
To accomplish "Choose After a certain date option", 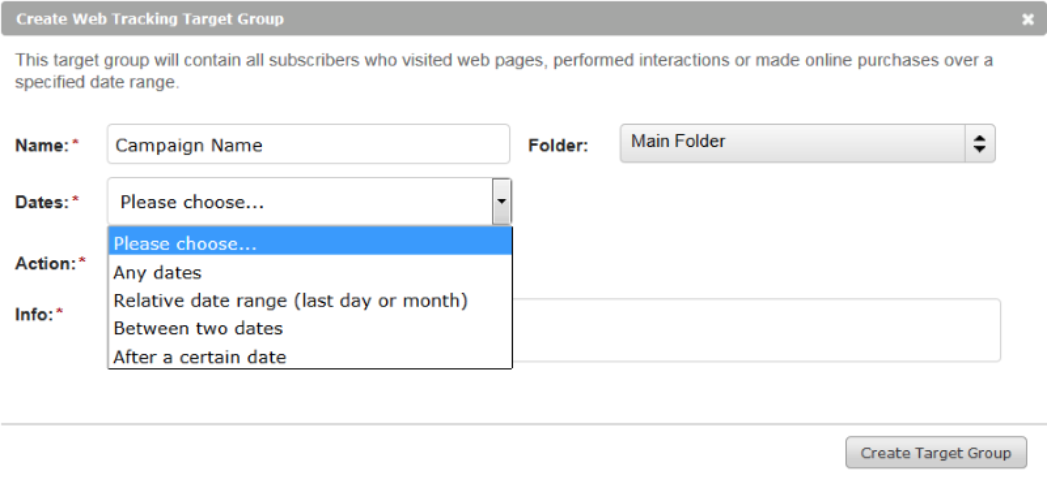I will tap(310, 357).
